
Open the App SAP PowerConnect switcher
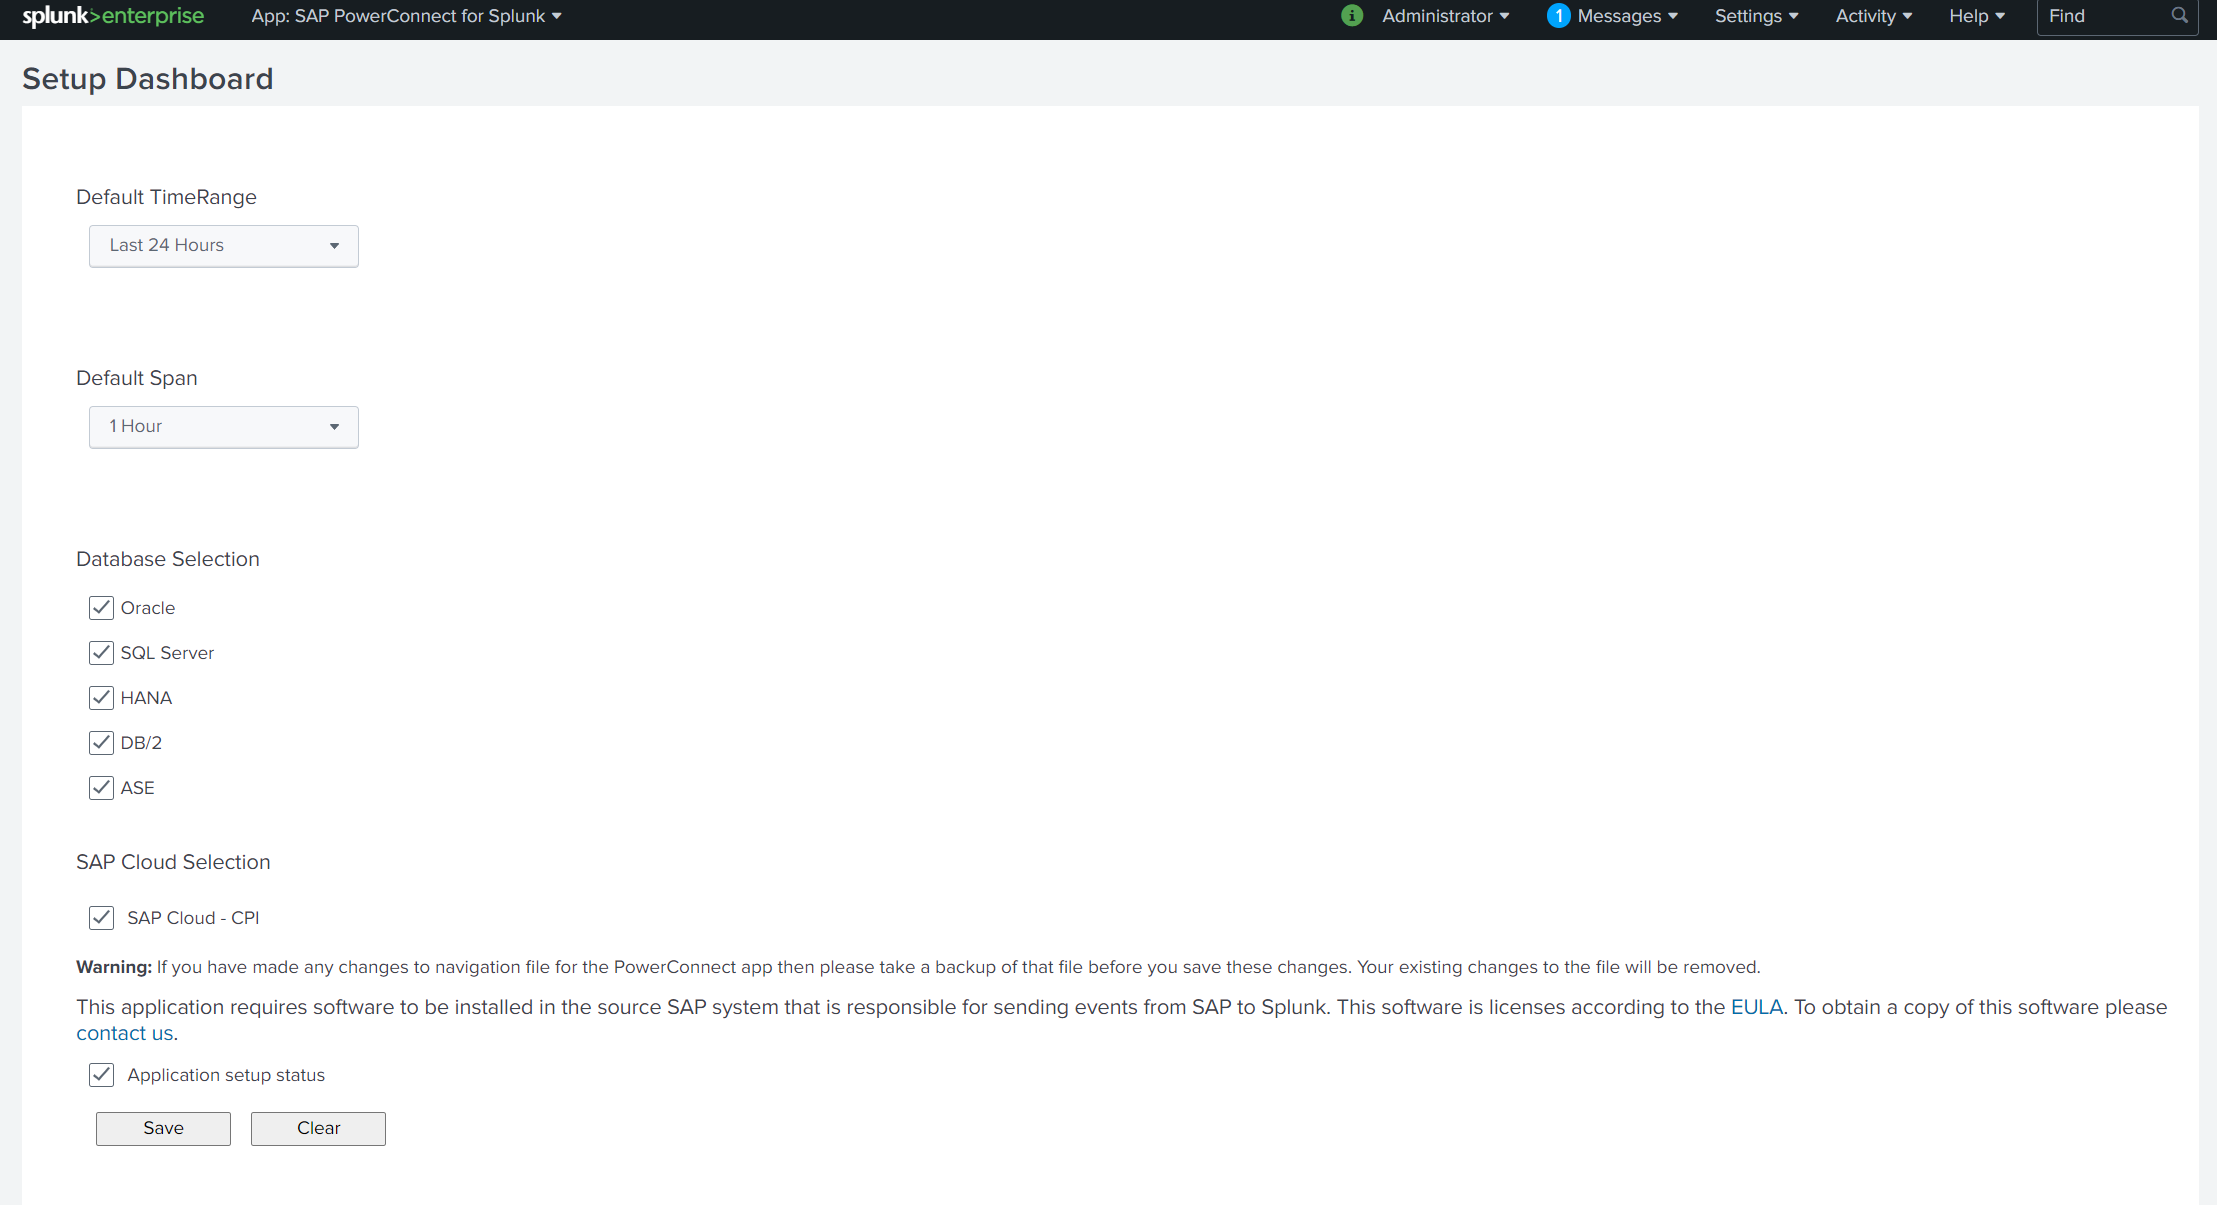coord(406,16)
